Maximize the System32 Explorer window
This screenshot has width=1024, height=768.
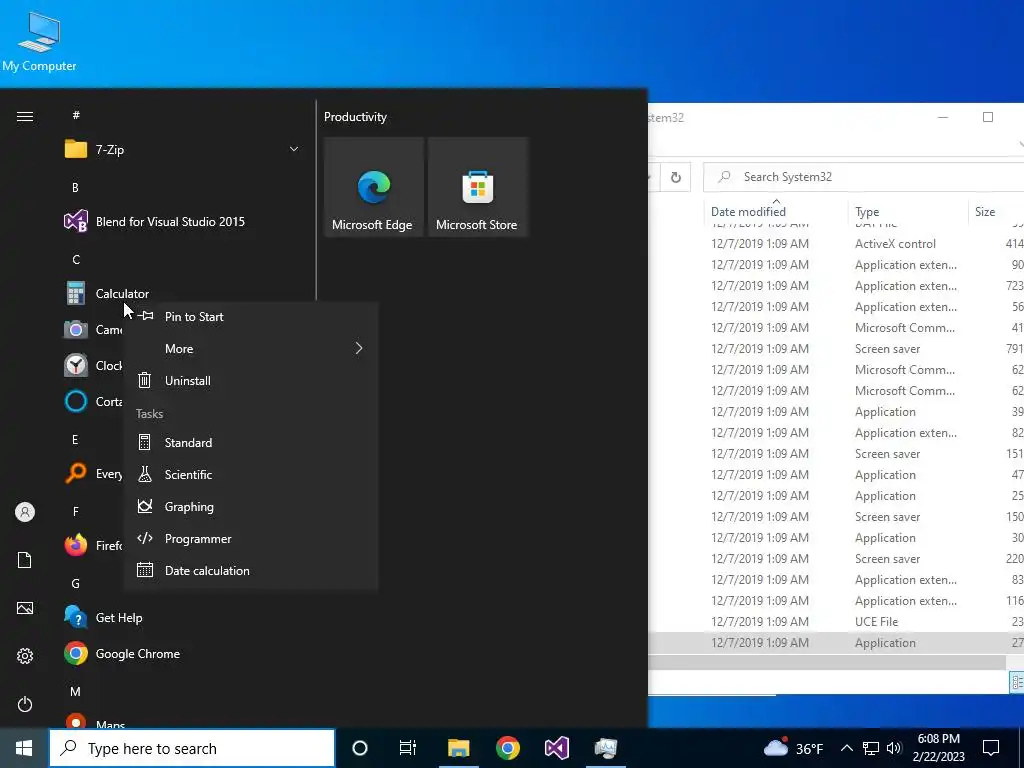(988, 117)
